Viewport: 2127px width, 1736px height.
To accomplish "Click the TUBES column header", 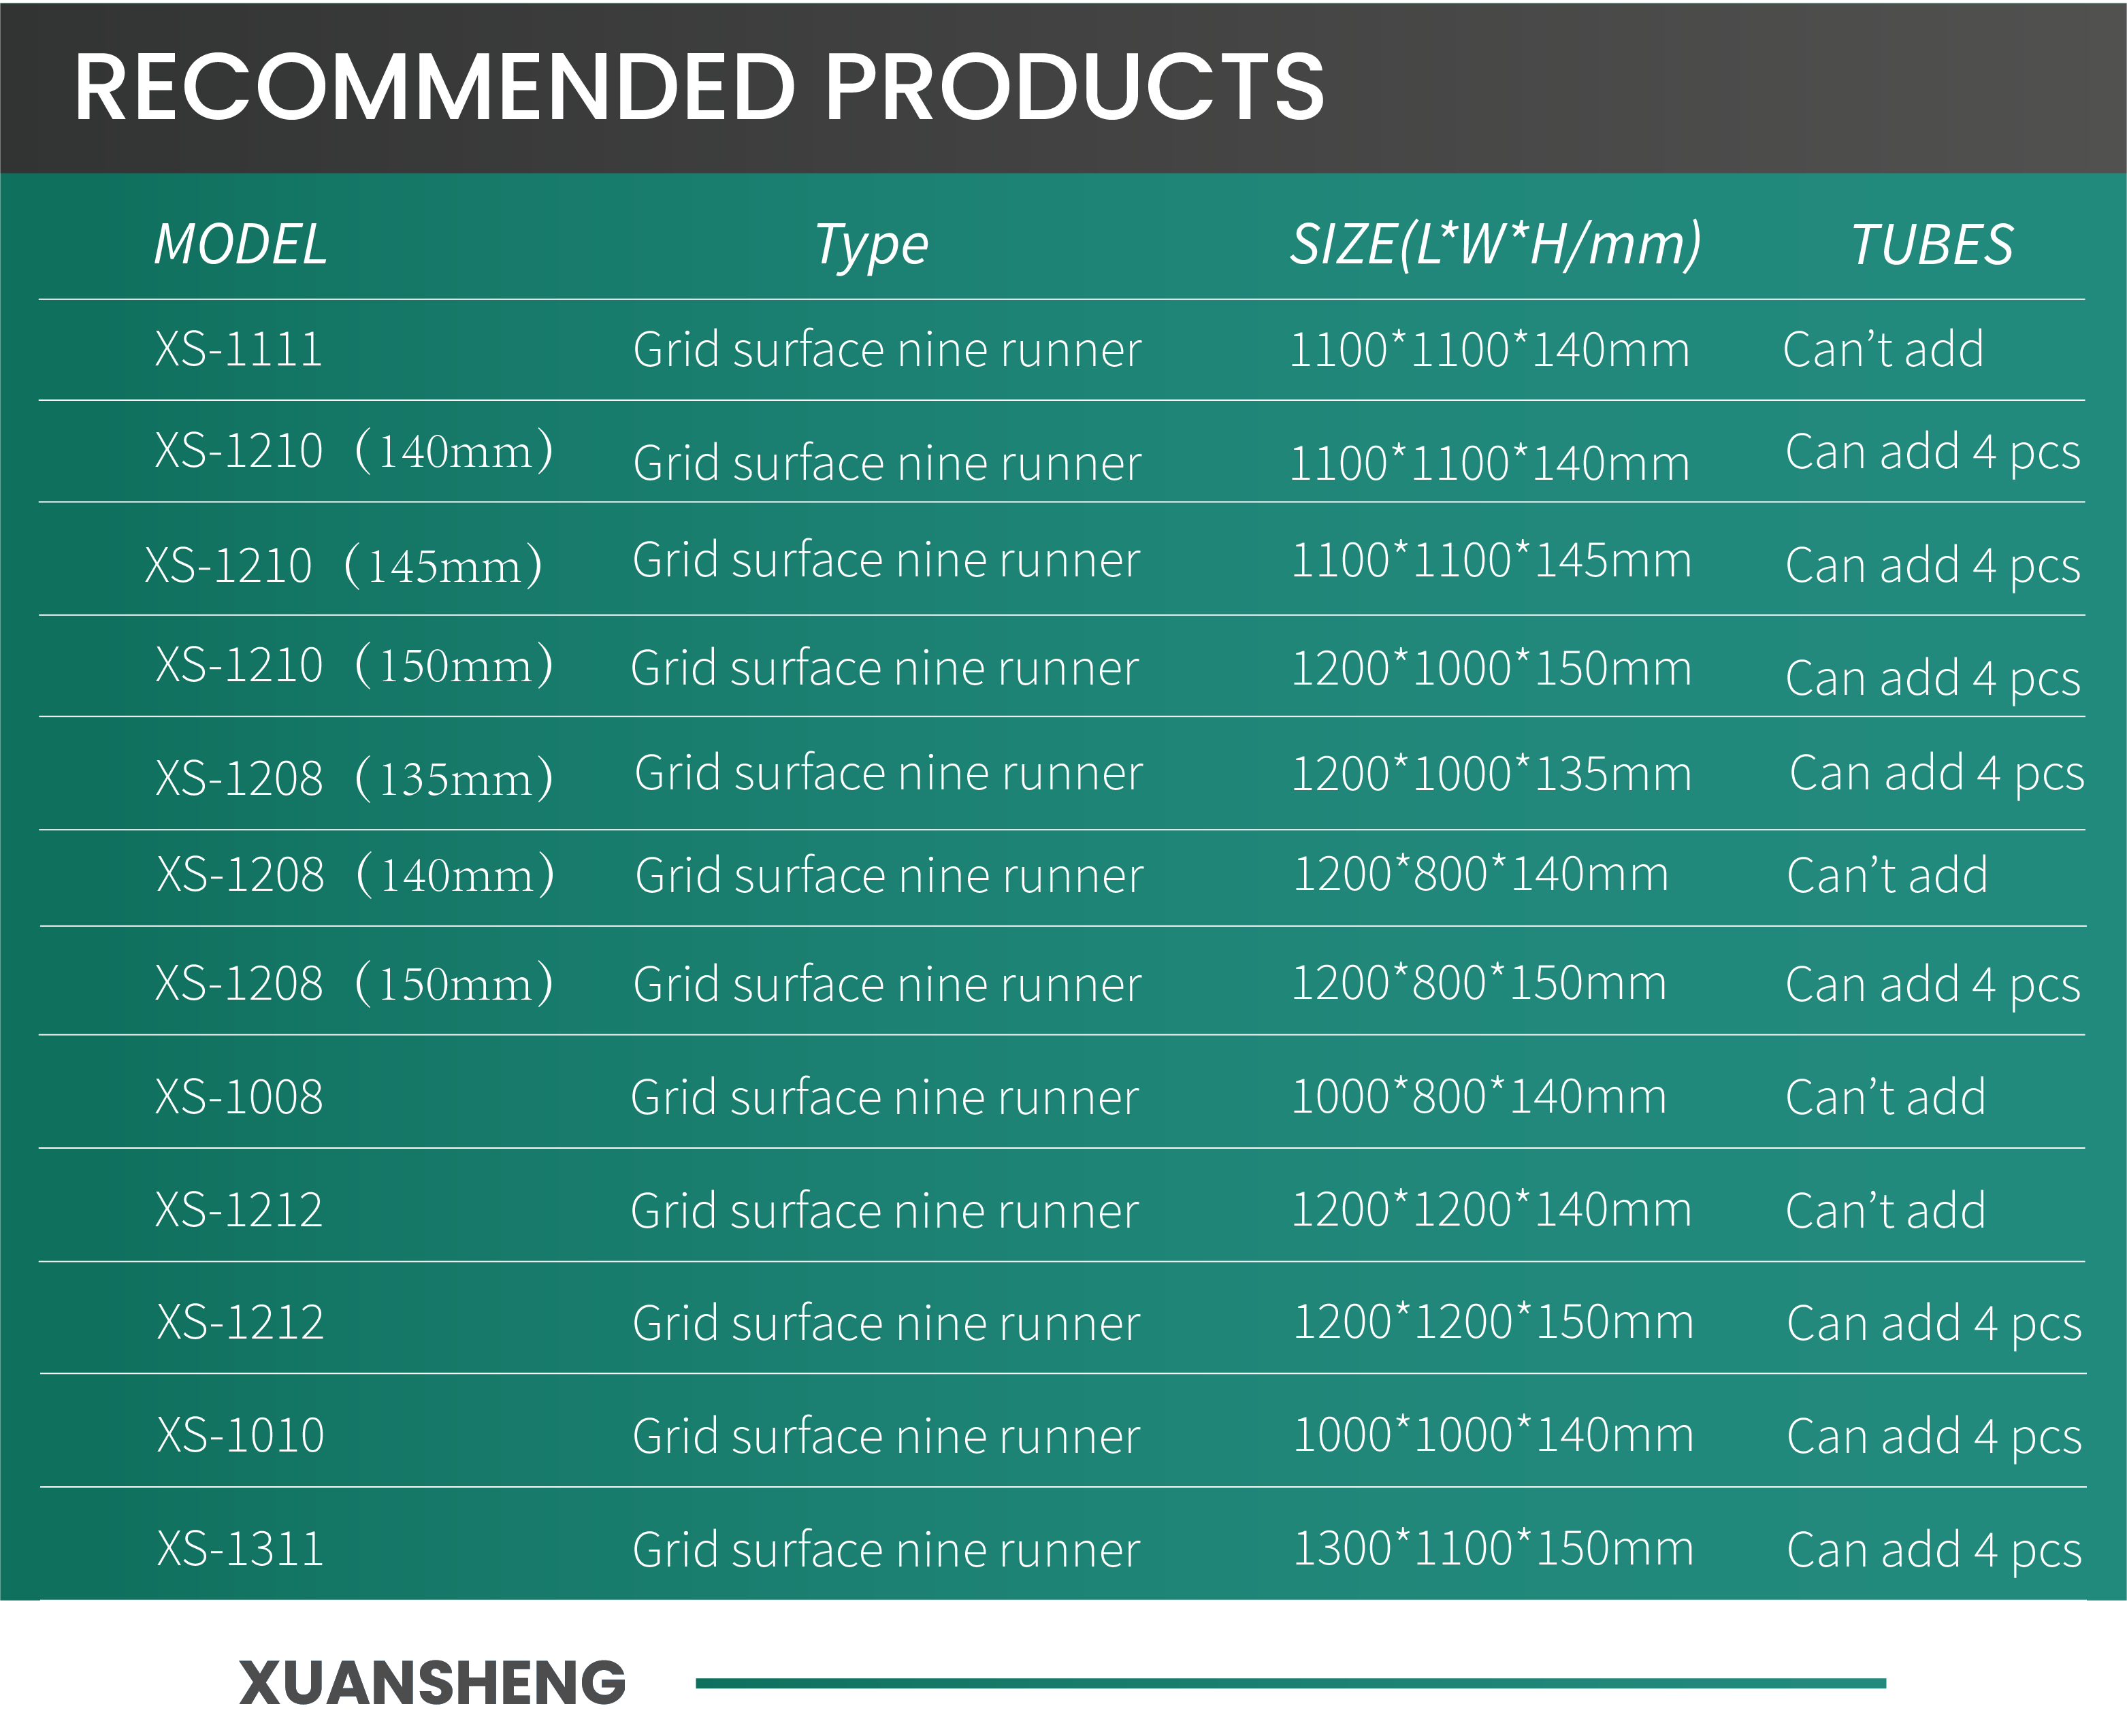I will pyautogui.click(x=1932, y=245).
